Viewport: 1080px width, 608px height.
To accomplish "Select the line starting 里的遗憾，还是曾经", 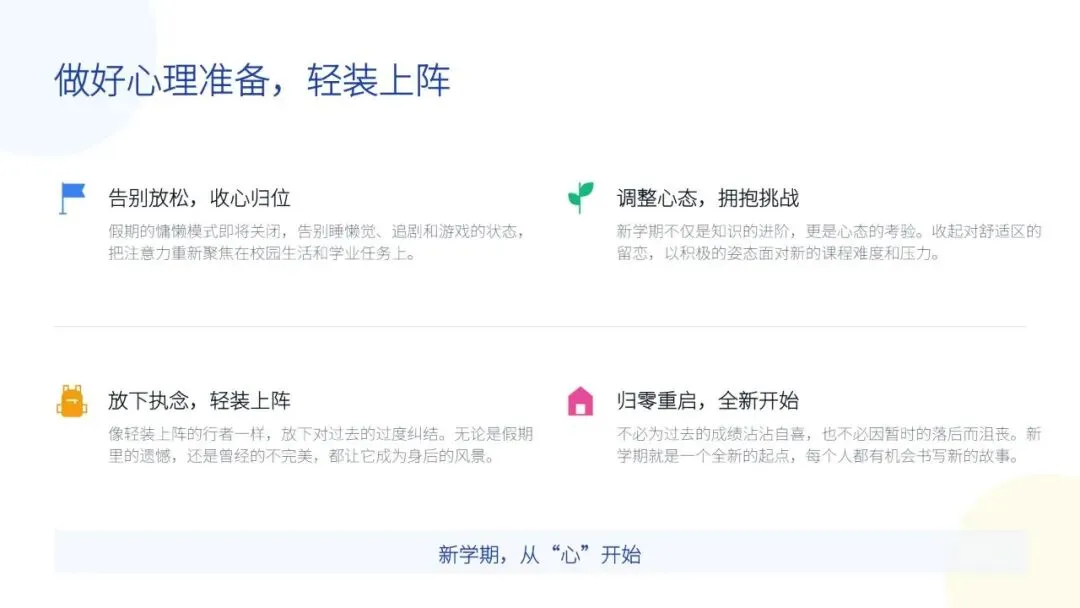I will click(x=302, y=456).
